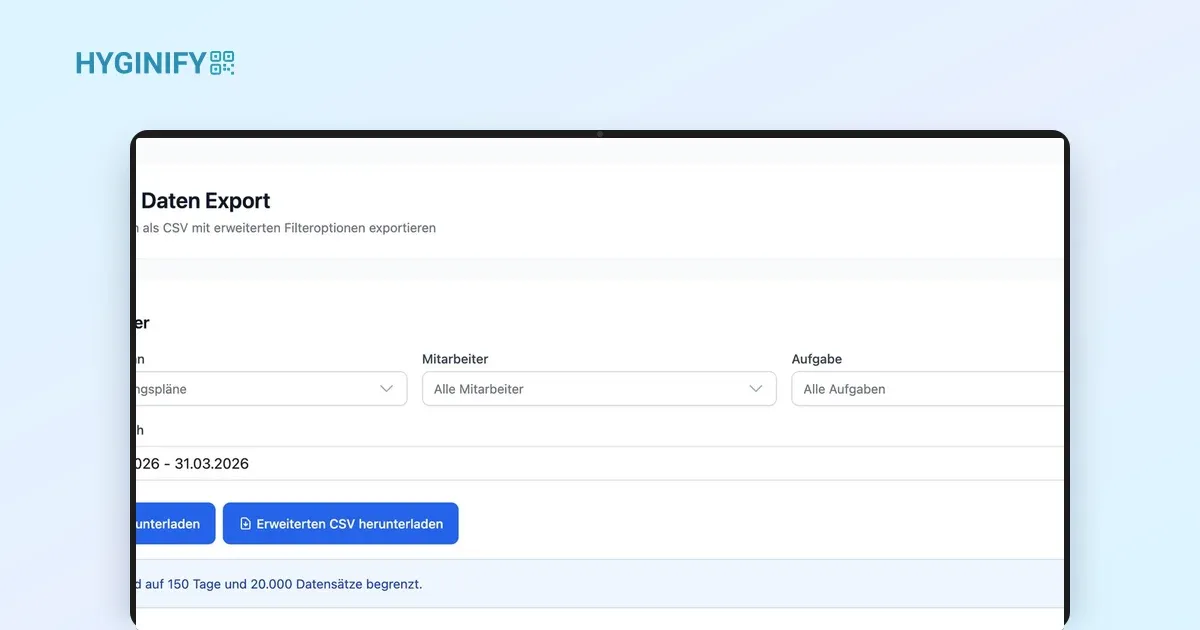This screenshot has height=630, width=1200.
Task: Click file icon in Erweiterten CSV button
Action: click(246, 524)
